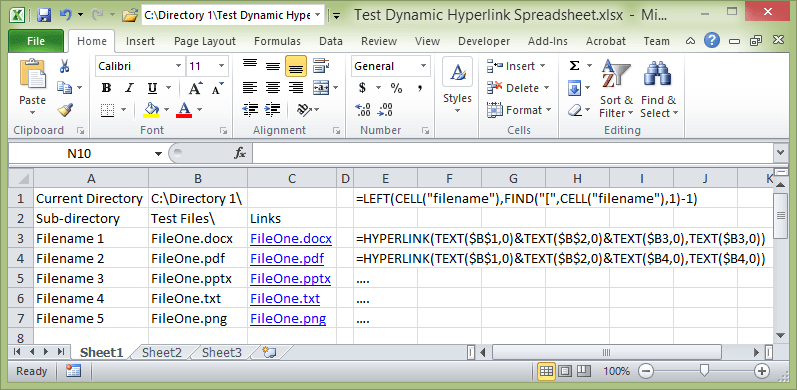The width and height of the screenshot is (797, 390).
Task: Open the Styles gallery button
Action: [457, 85]
